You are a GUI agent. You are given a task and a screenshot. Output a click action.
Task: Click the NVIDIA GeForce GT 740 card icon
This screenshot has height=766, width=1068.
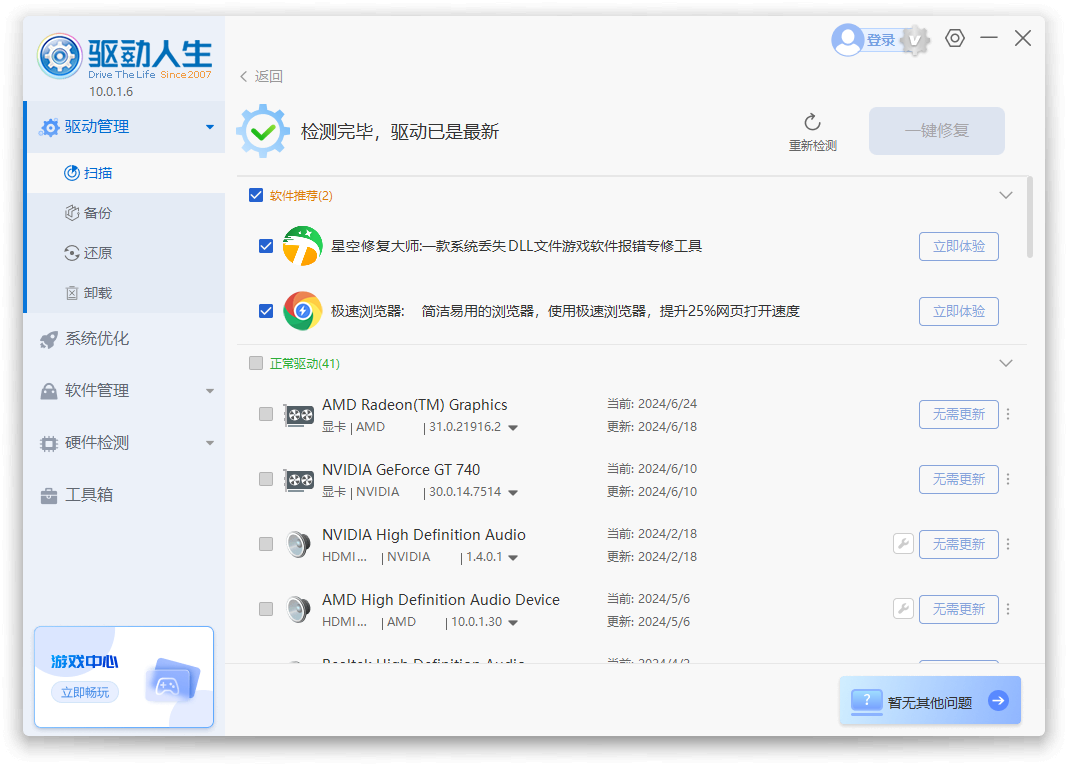[298, 480]
